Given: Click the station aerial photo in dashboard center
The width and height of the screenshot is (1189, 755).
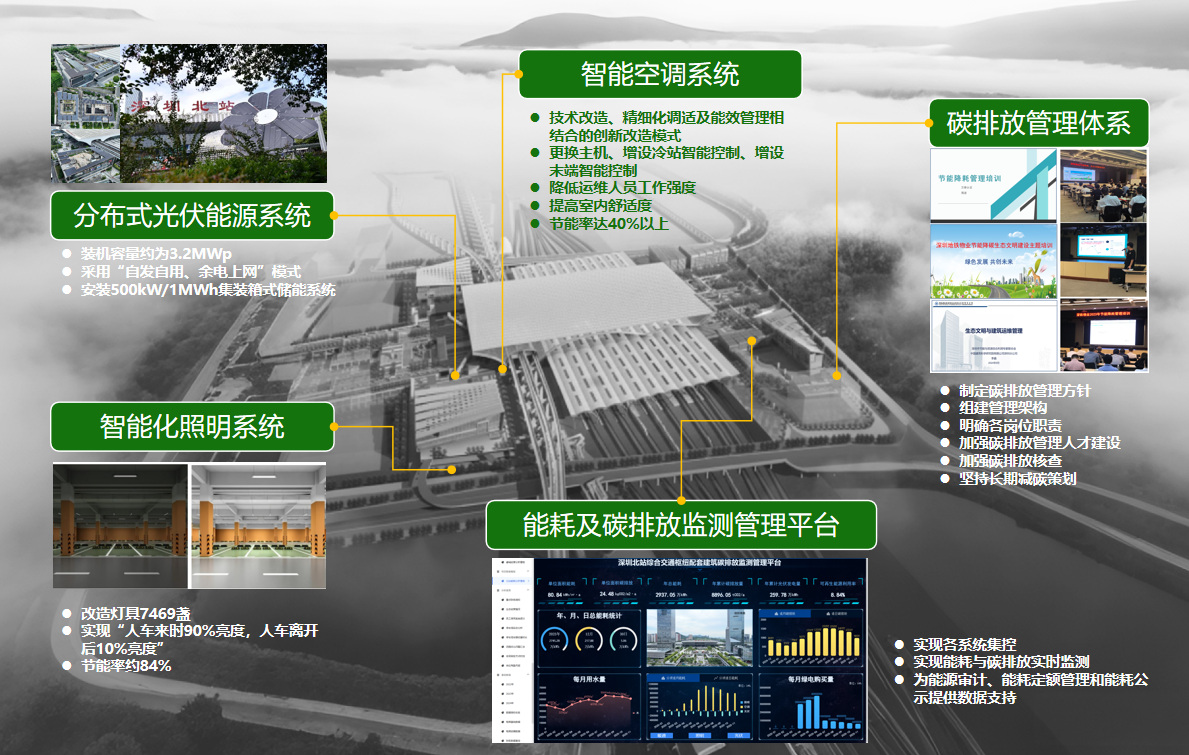Looking at the screenshot, I should 699,639.
